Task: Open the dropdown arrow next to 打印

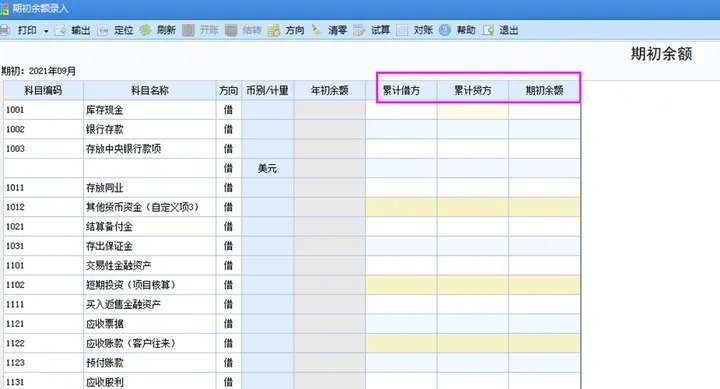Action: point(46,31)
